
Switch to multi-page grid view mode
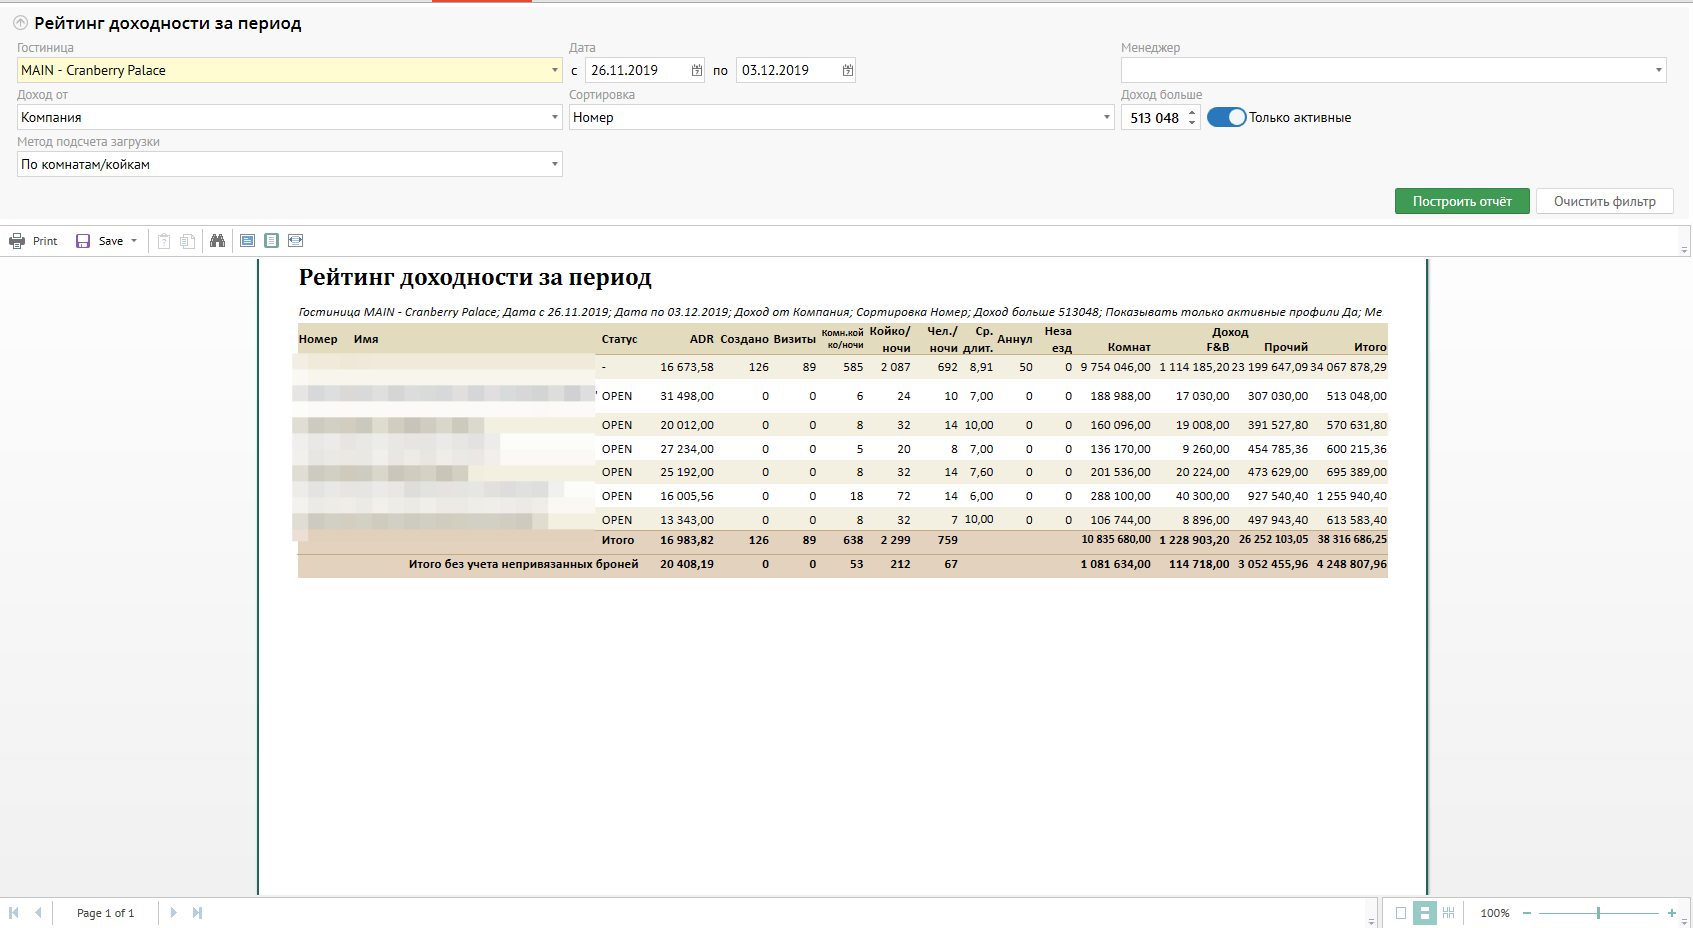click(1448, 913)
